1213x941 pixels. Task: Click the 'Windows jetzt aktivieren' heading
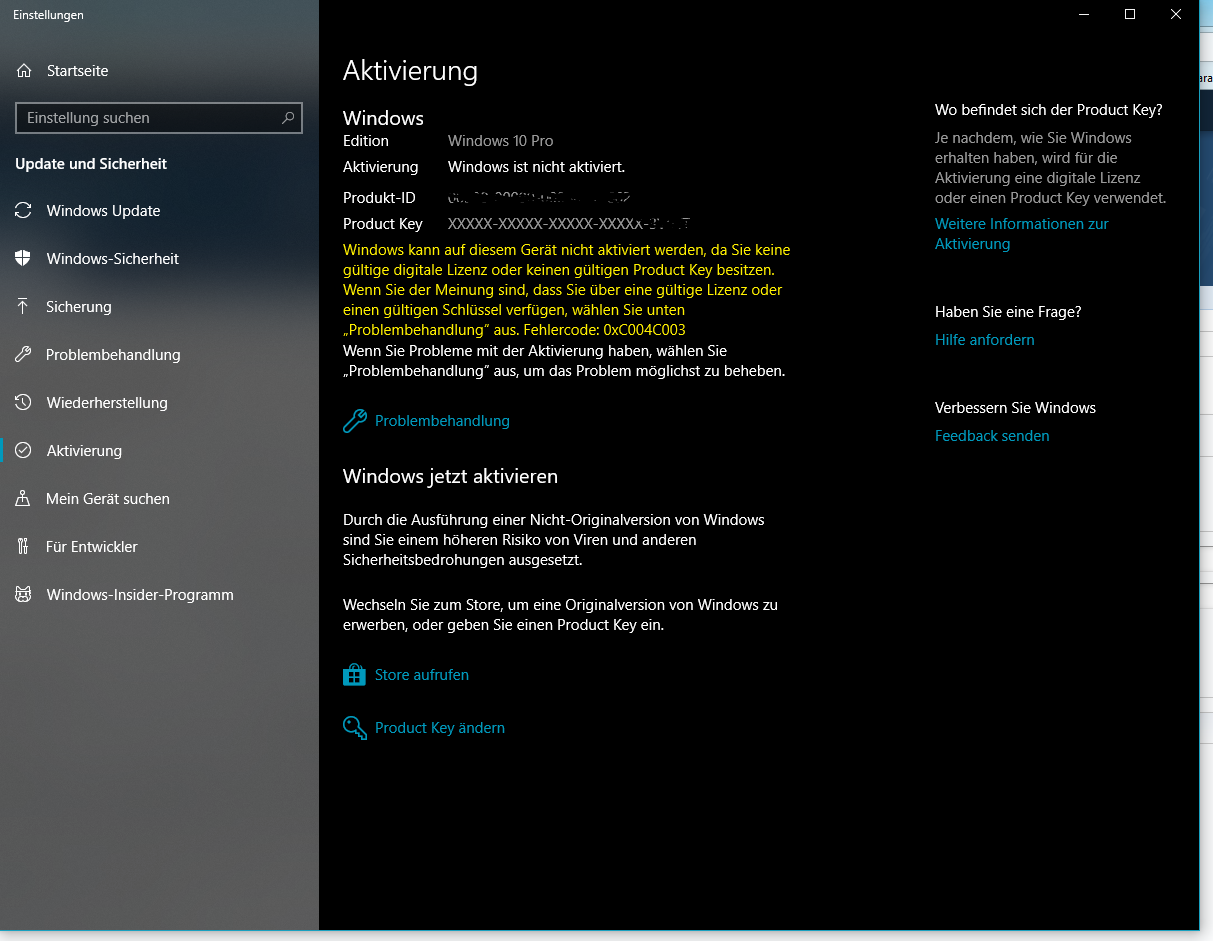(x=450, y=477)
